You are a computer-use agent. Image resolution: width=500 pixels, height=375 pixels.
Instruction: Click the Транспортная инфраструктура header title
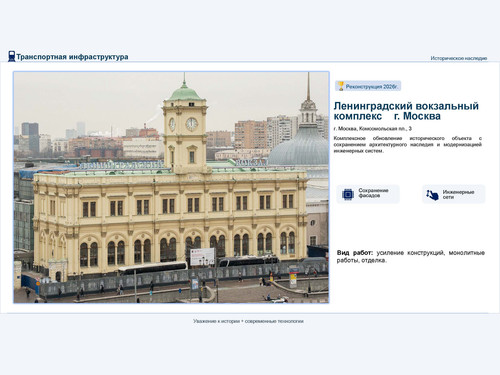pyautogui.click(x=72, y=57)
